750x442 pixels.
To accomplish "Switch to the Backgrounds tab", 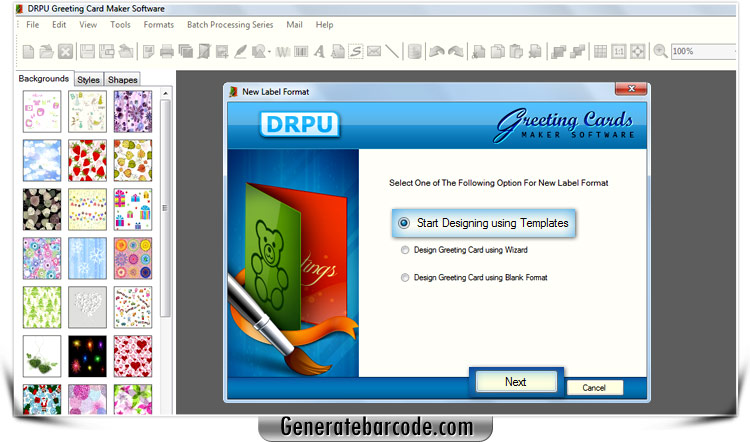I will (44, 78).
